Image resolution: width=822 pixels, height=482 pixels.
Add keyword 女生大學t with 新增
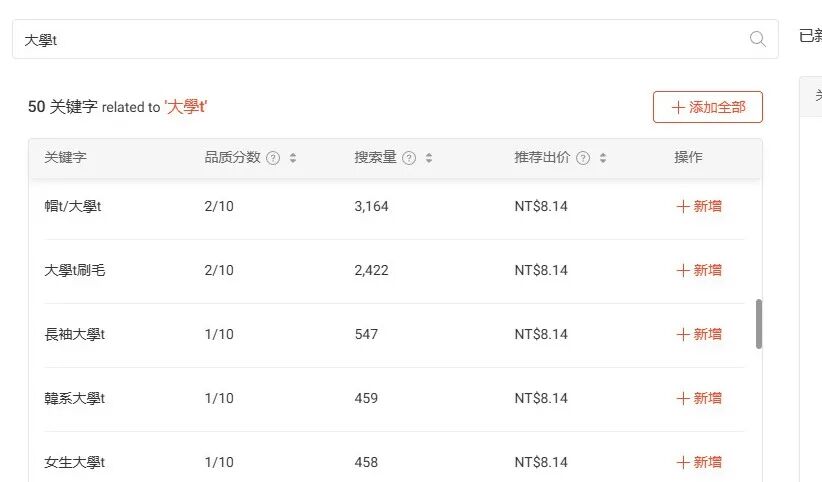click(699, 462)
